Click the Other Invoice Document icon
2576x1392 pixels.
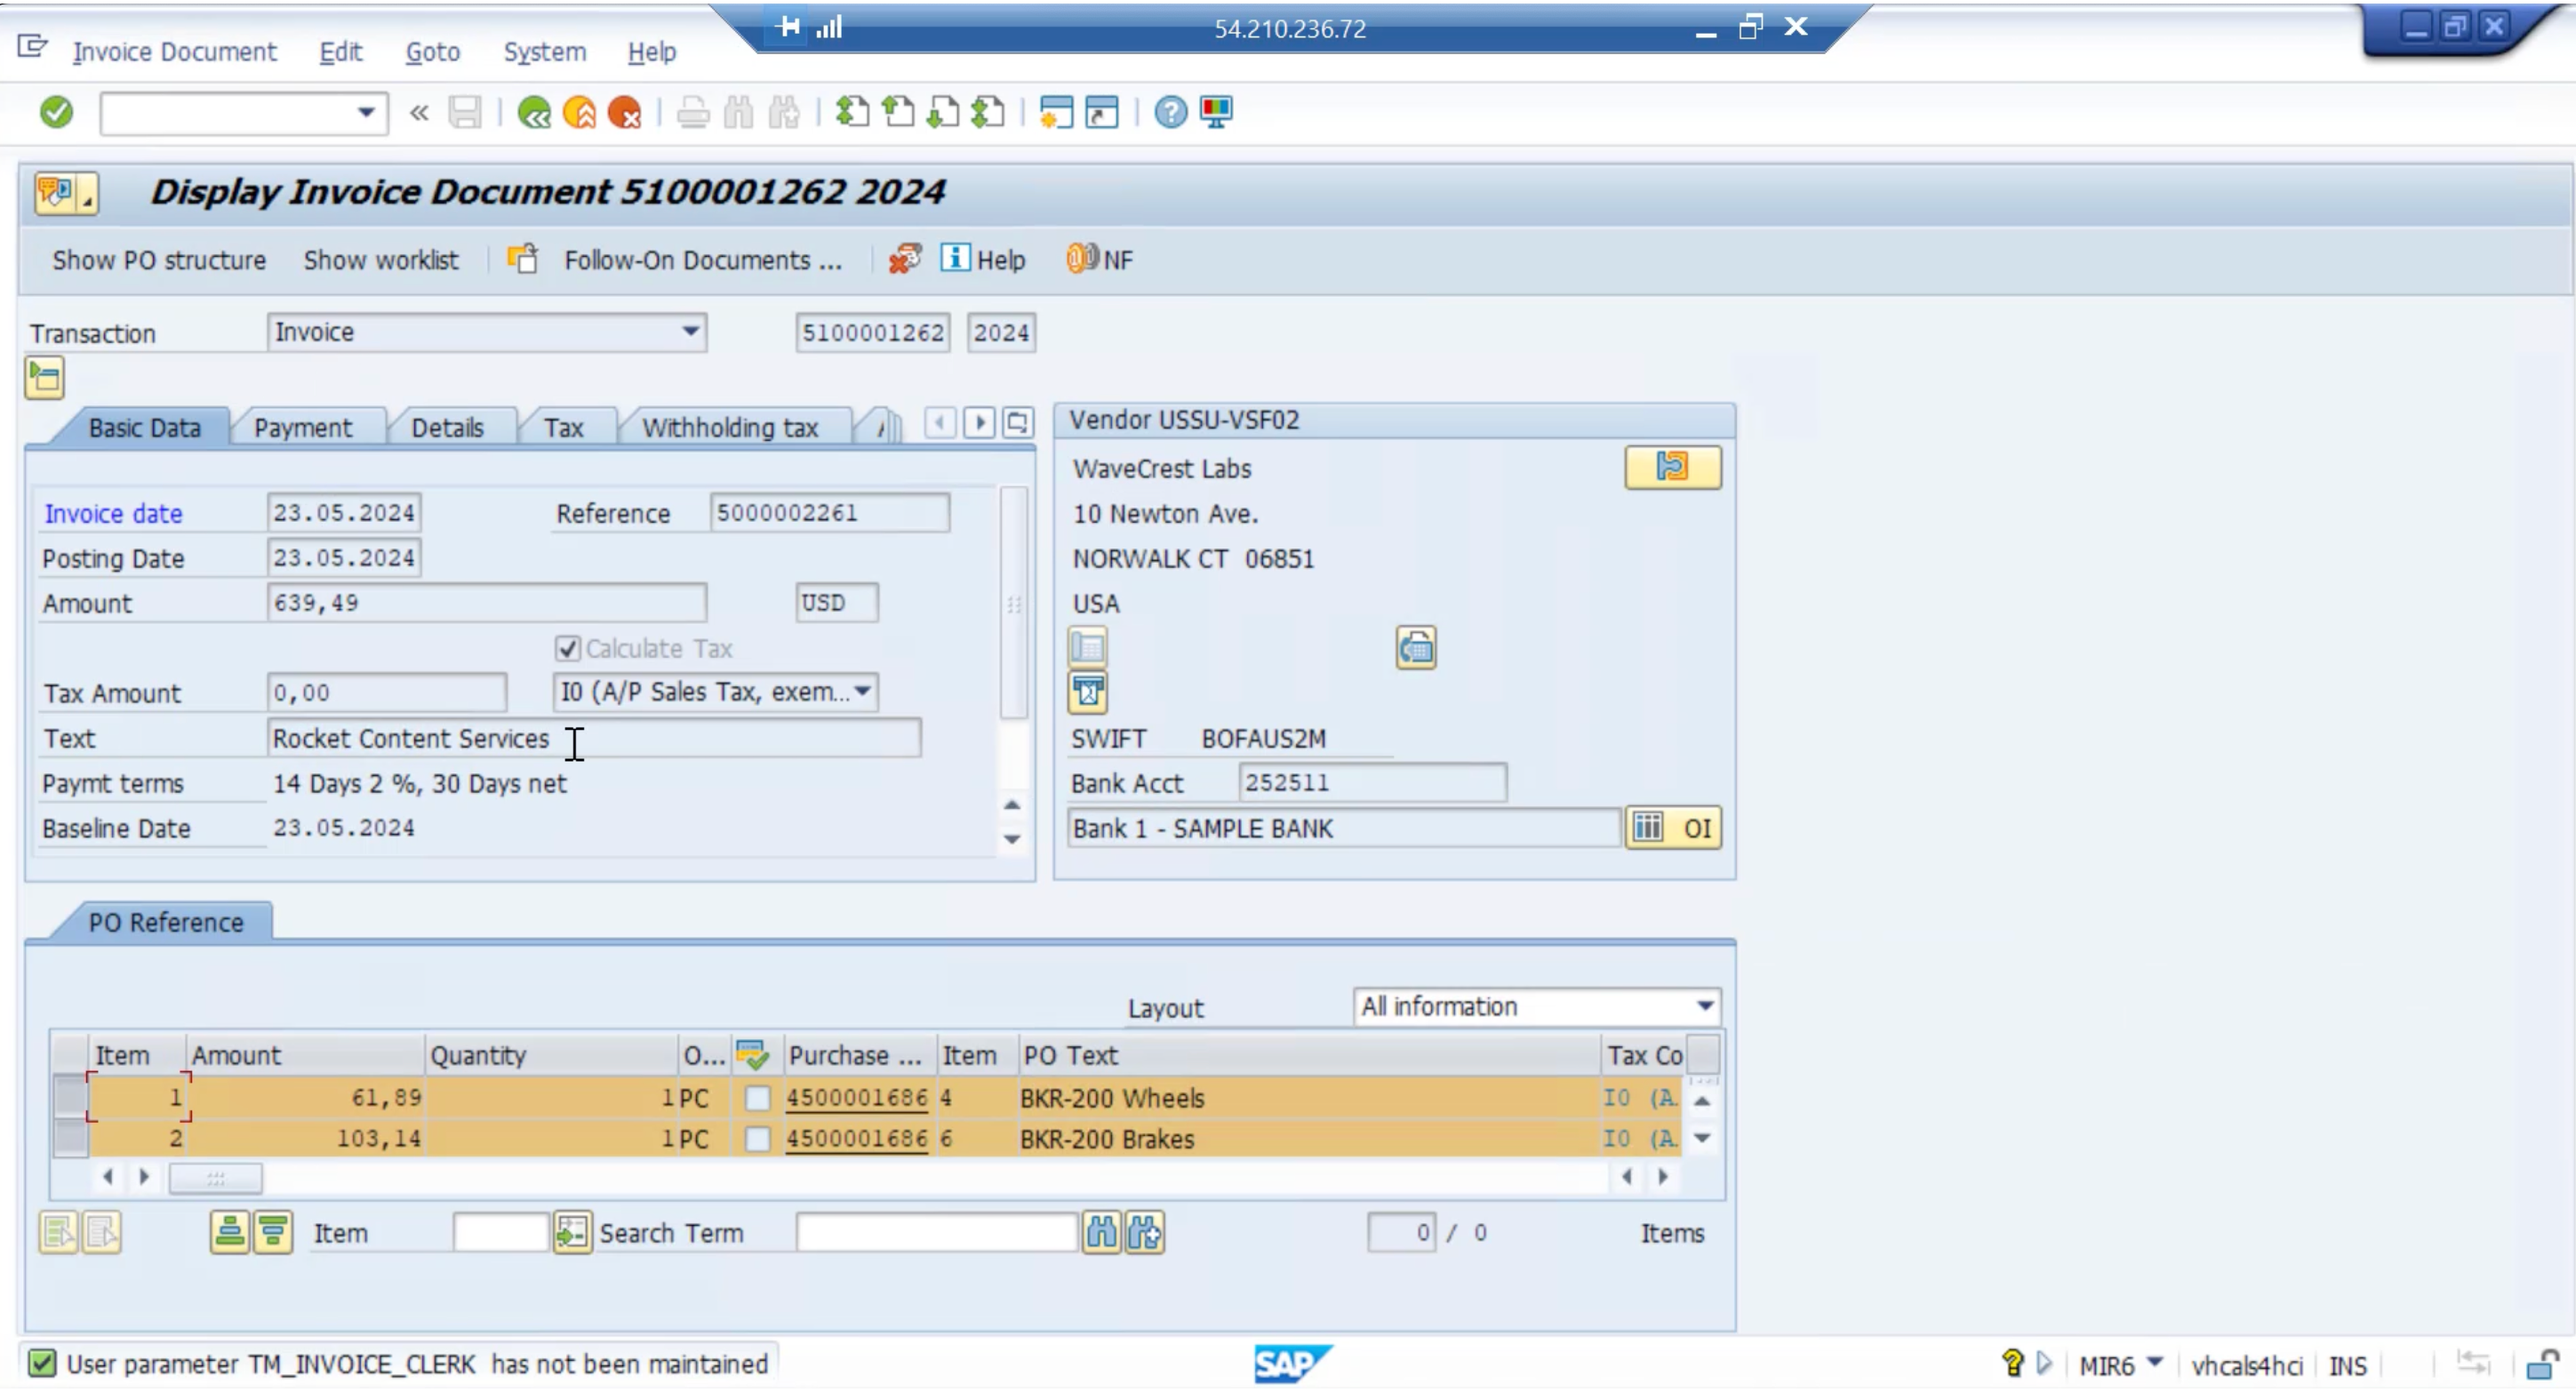[522, 259]
